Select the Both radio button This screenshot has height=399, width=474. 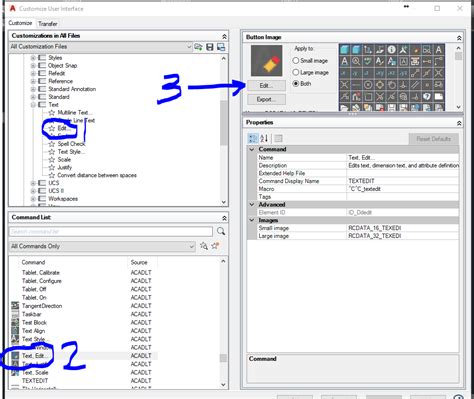295,84
